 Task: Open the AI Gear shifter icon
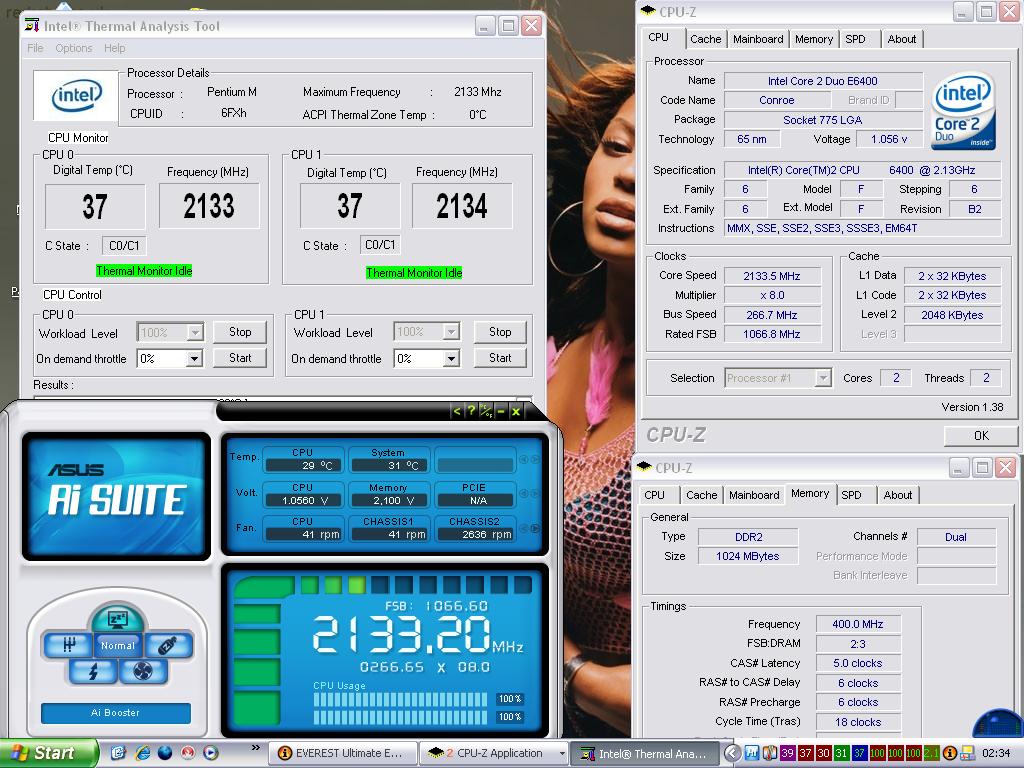pos(68,645)
